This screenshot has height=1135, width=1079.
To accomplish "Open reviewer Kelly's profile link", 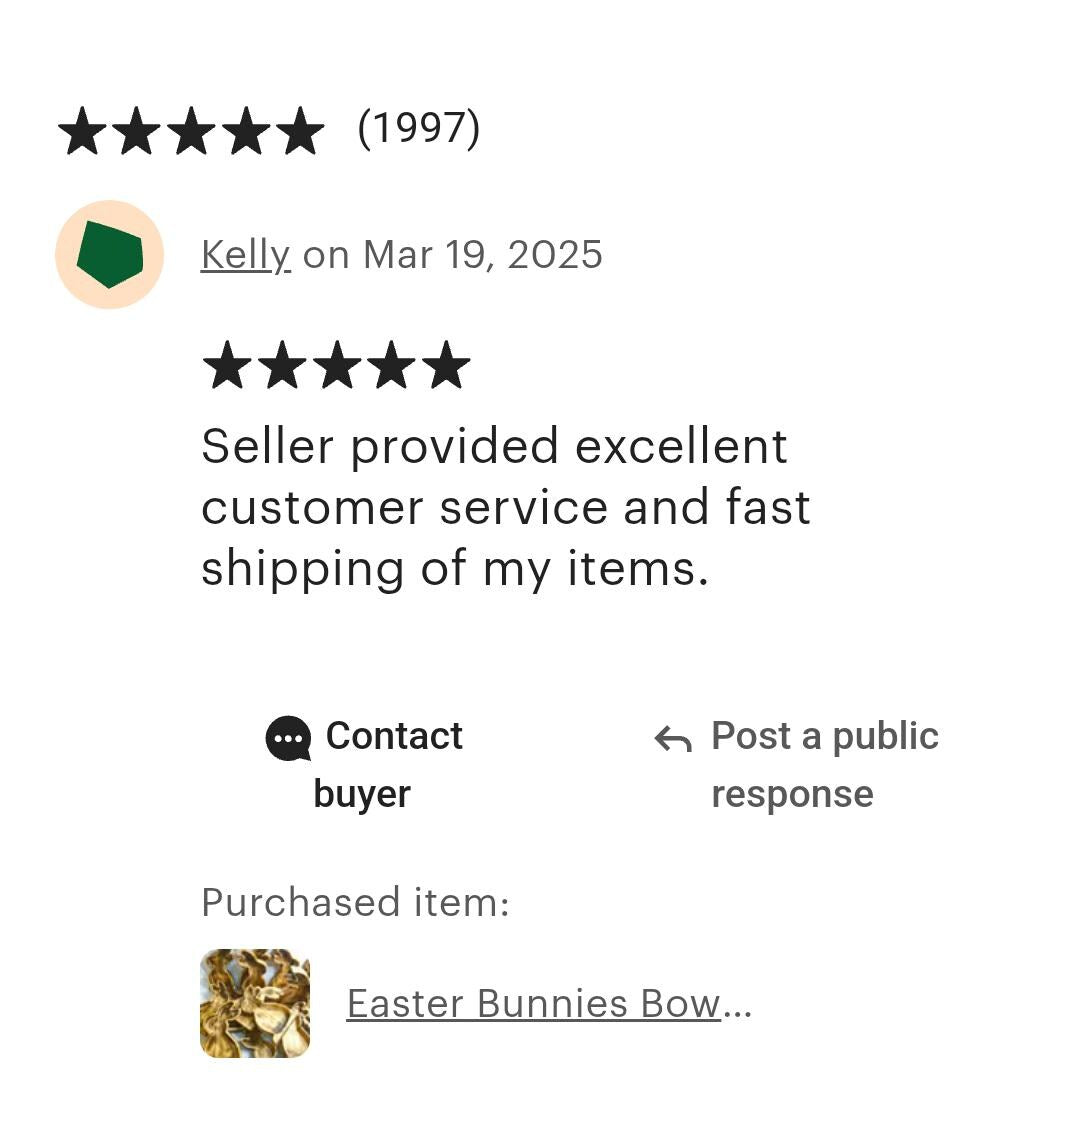I will (x=246, y=255).
